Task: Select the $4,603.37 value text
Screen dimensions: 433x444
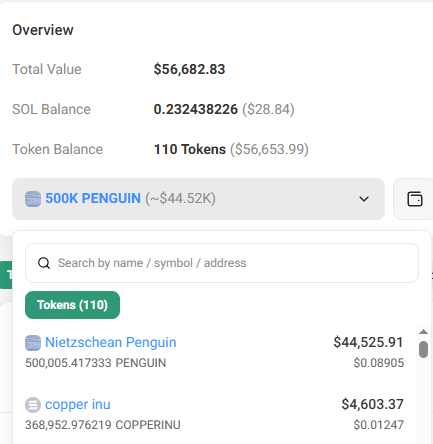Action: pos(372,404)
